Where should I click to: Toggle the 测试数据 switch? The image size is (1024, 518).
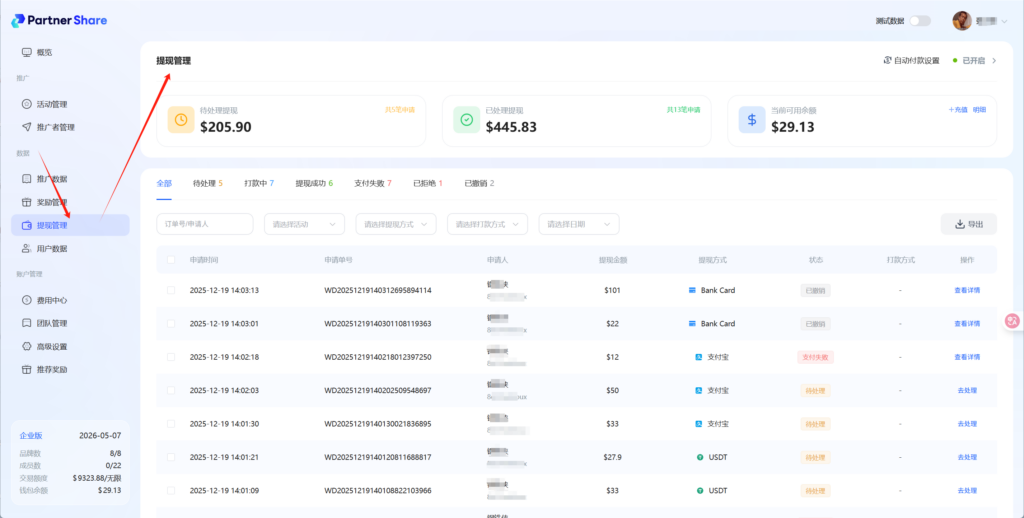pyautogui.click(x=919, y=21)
